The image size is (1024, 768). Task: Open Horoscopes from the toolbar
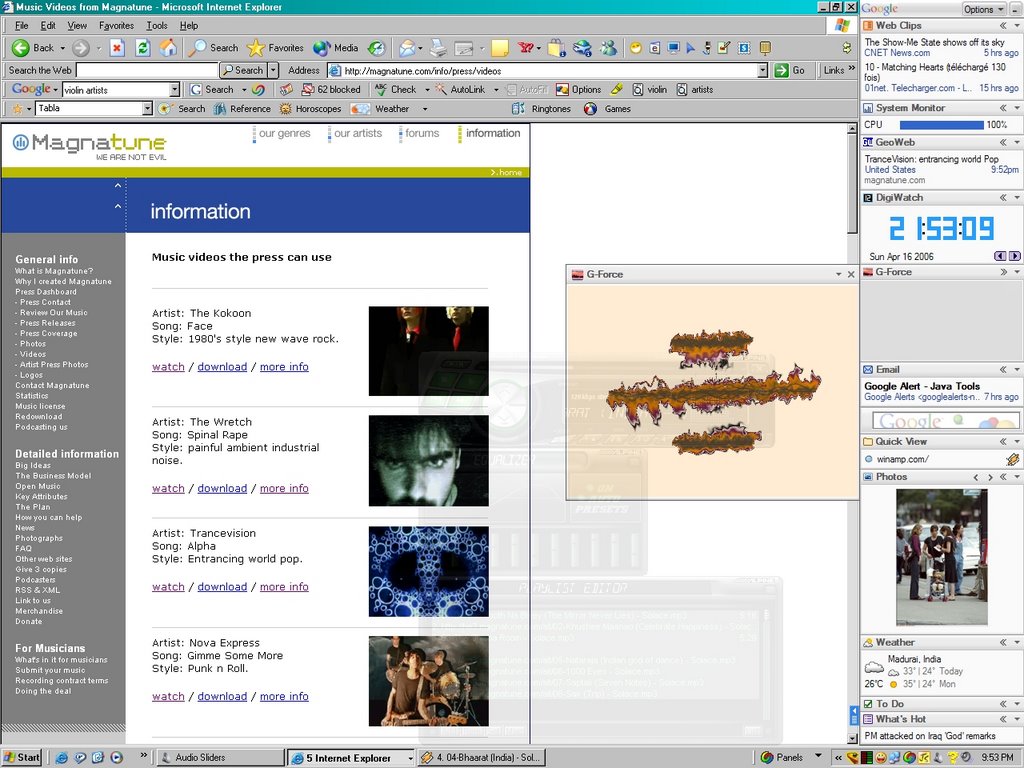pyautogui.click(x=310, y=108)
